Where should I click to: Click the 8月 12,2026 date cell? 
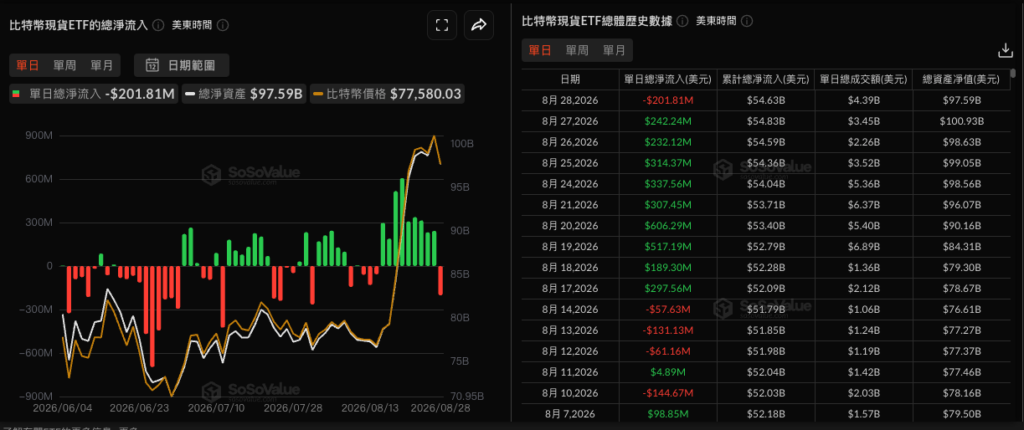[569, 350]
